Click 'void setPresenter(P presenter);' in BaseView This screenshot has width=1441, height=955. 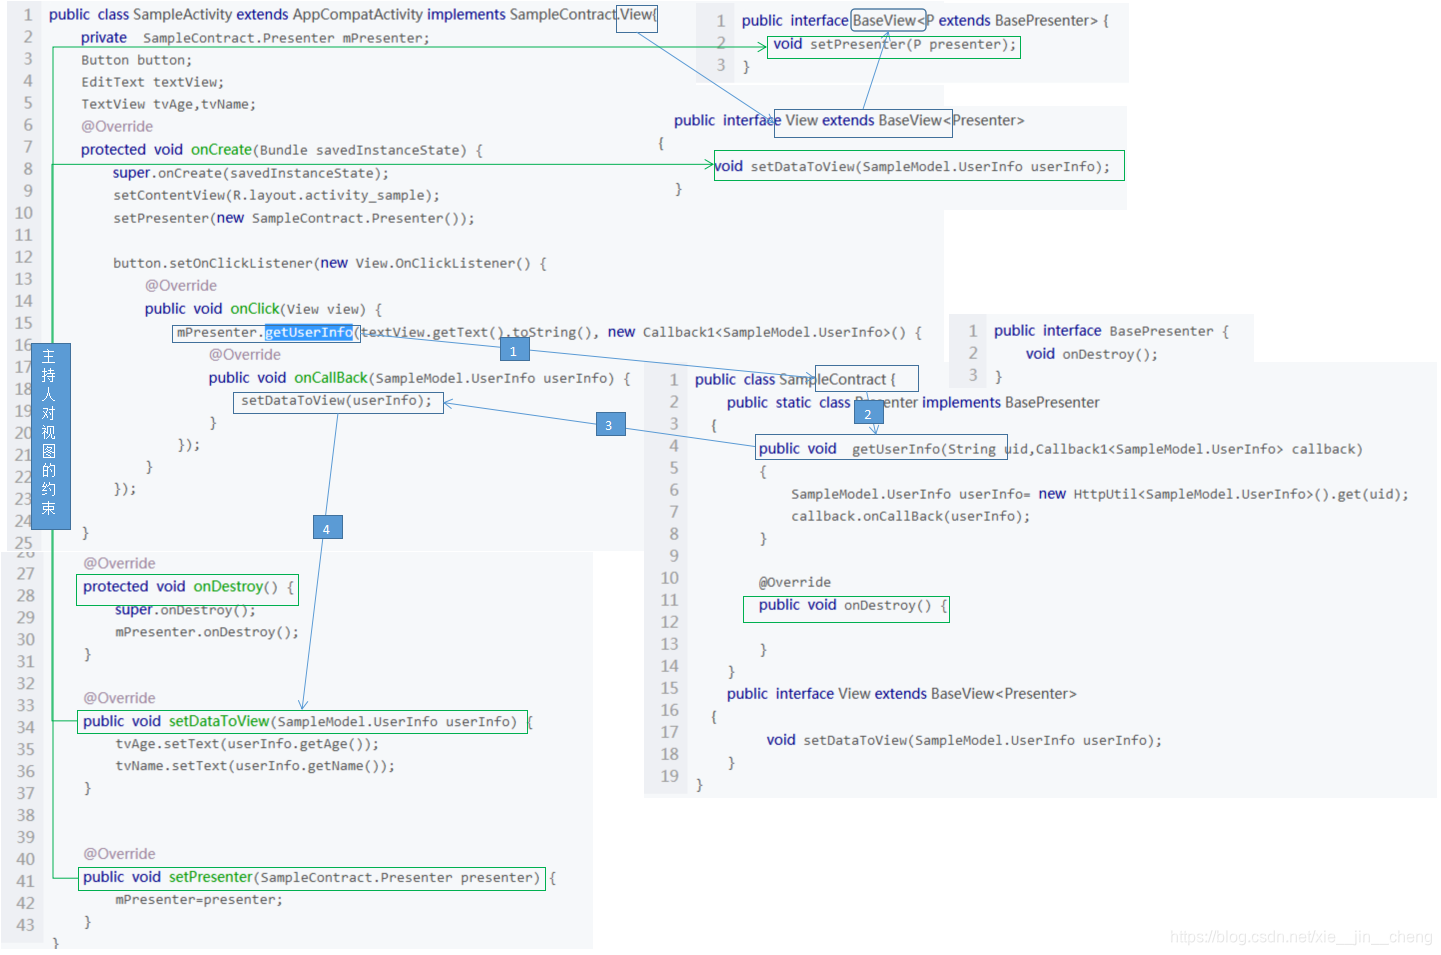[x=895, y=45]
